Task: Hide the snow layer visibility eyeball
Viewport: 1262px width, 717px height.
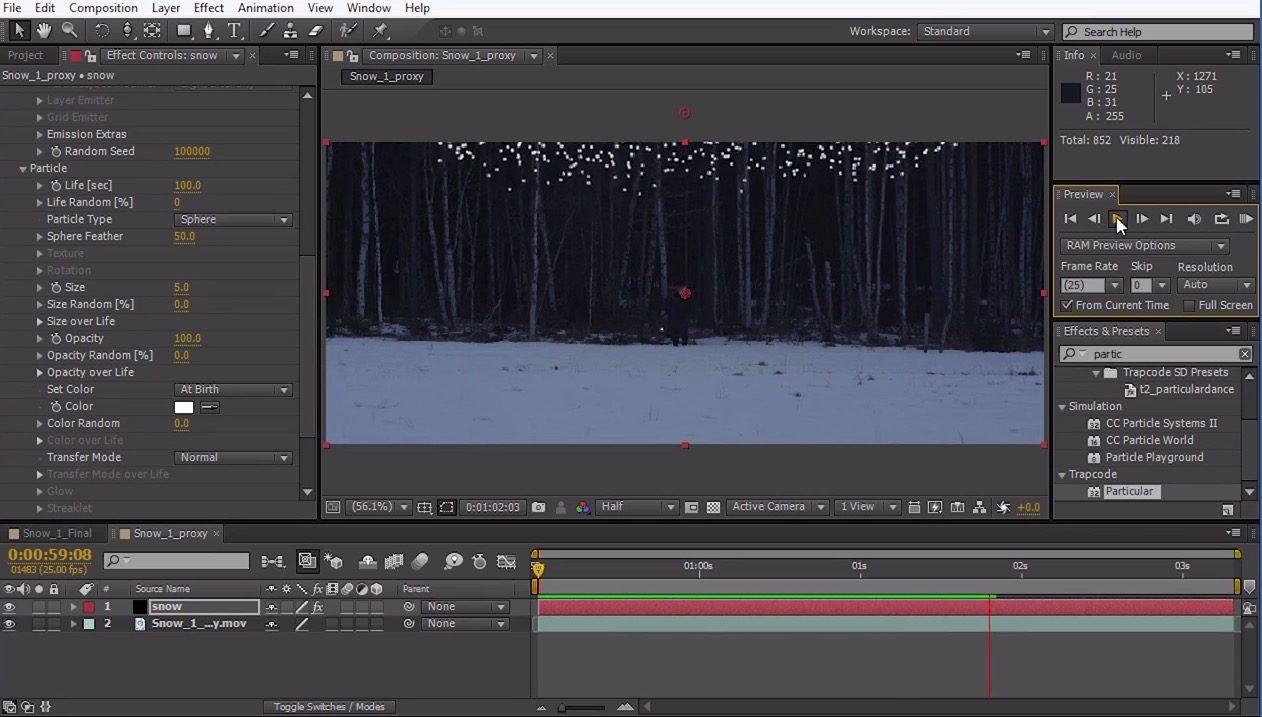Action: [9, 606]
